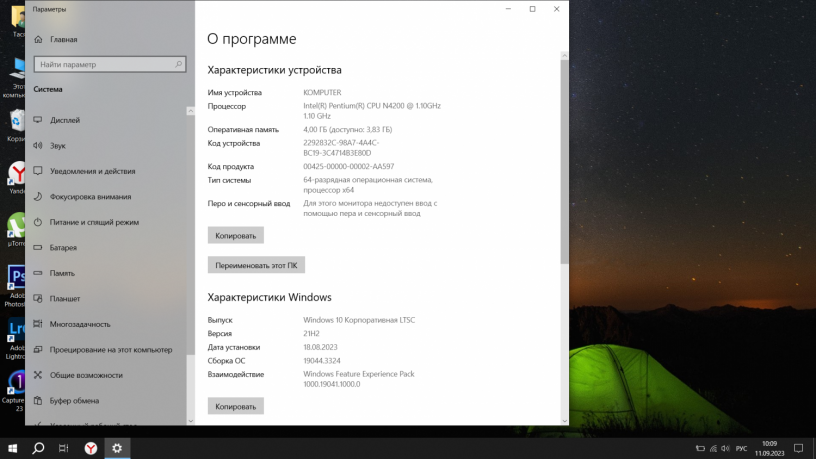816x459 pixels.
Task: Select OS build value 19044.3324
Action: point(322,361)
